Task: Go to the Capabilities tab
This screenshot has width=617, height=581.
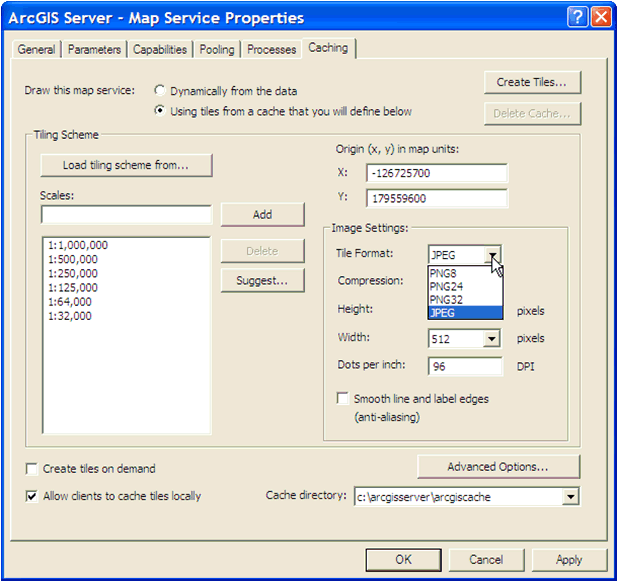Action: [160, 50]
